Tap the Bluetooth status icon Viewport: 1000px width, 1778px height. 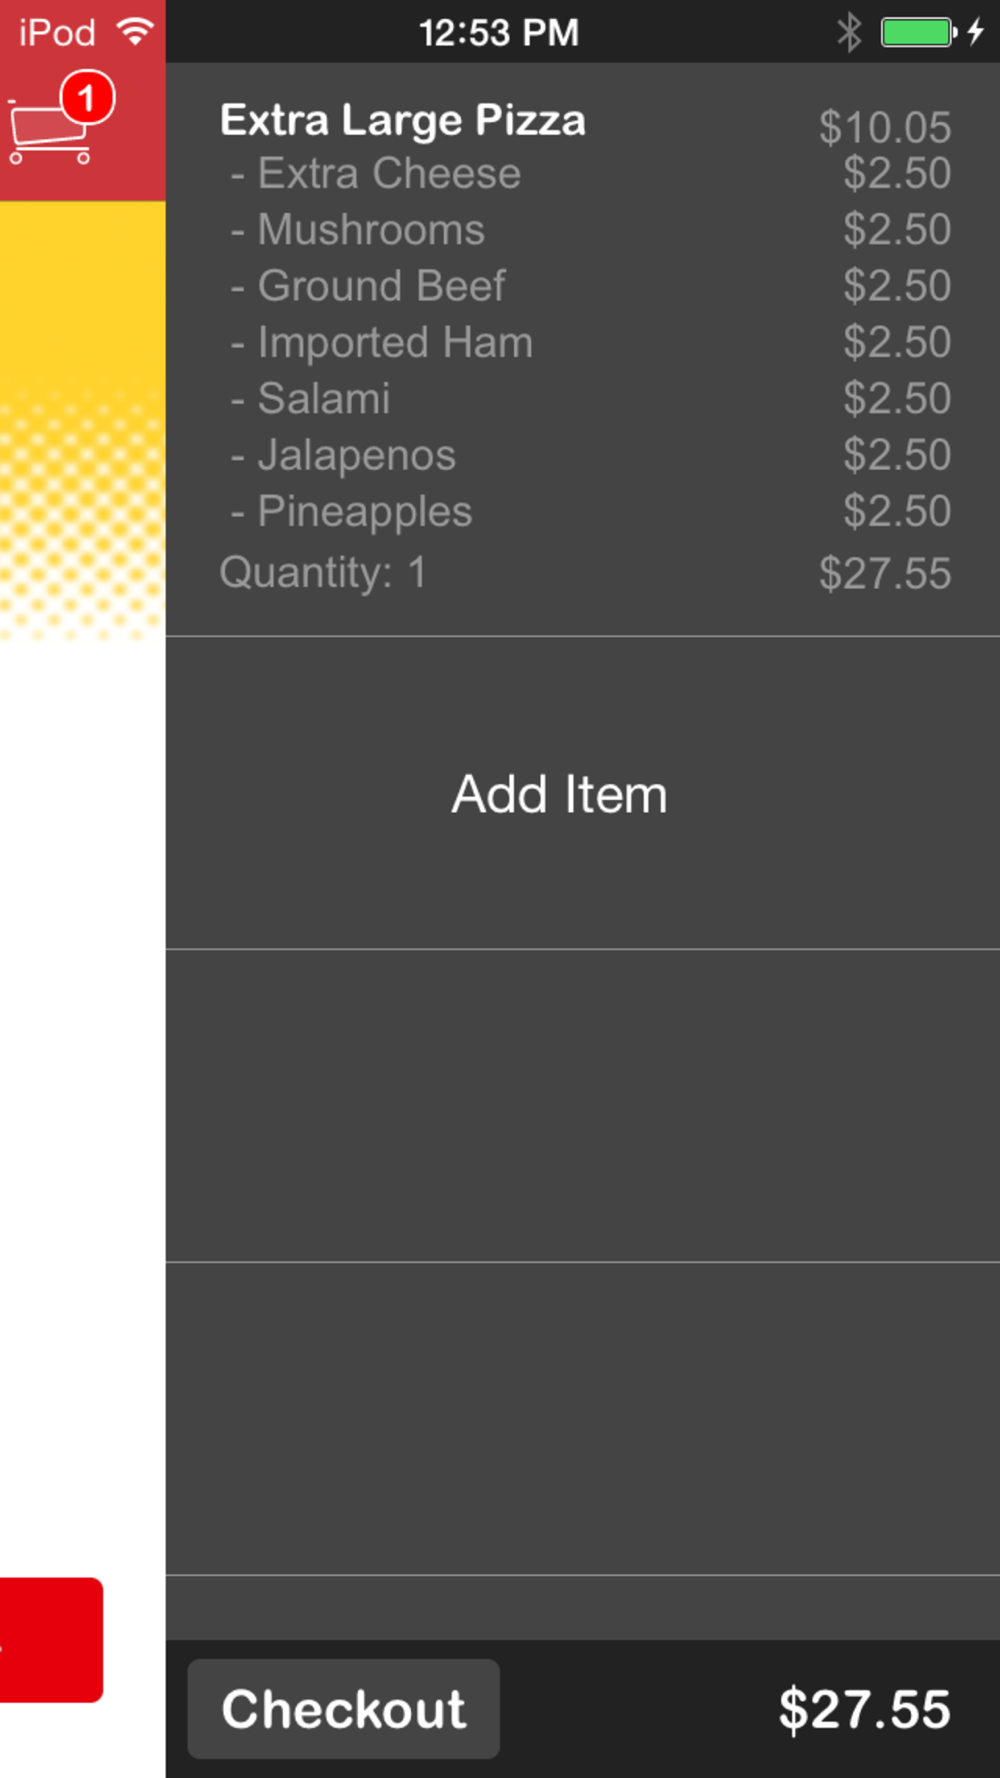pos(849,33)
